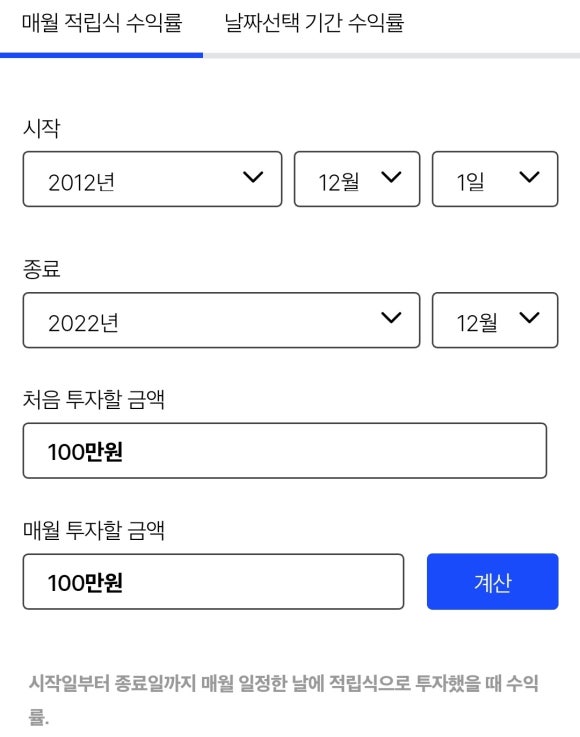This screenshot has width=580, height=737.
Task: Click the chevron arrow in start day selector
Action: [529, 177]
